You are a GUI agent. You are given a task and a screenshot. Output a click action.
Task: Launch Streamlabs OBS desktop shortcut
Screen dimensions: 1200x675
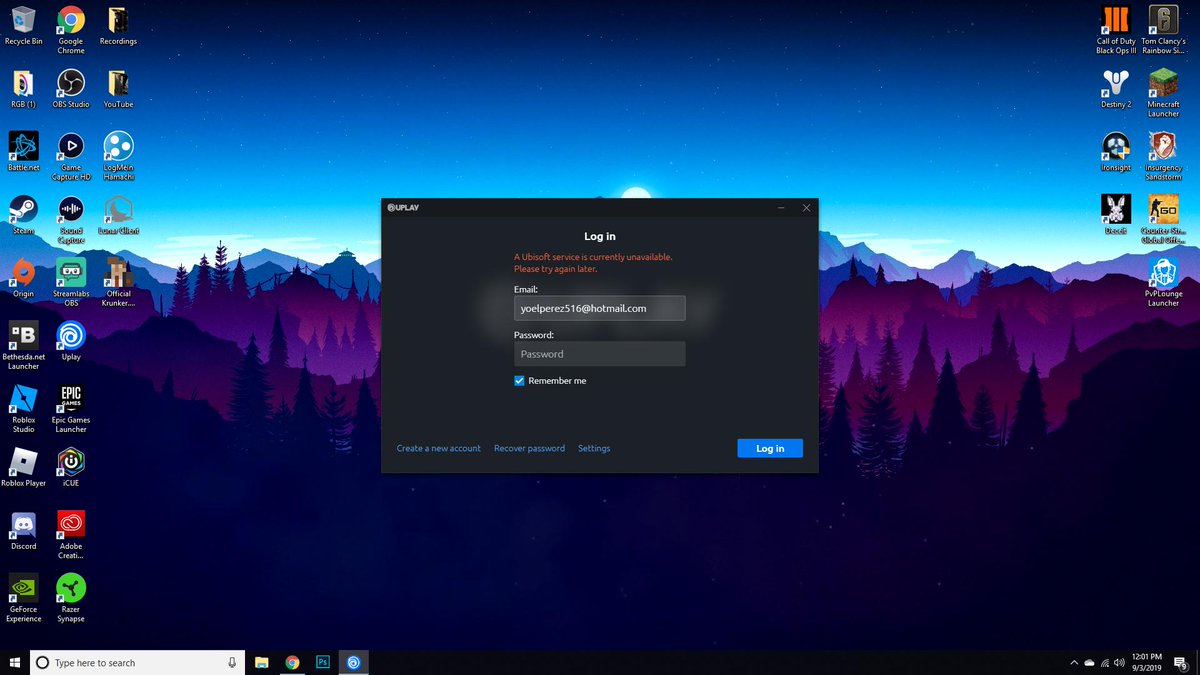pyautogui.click(x=70, y=282)
